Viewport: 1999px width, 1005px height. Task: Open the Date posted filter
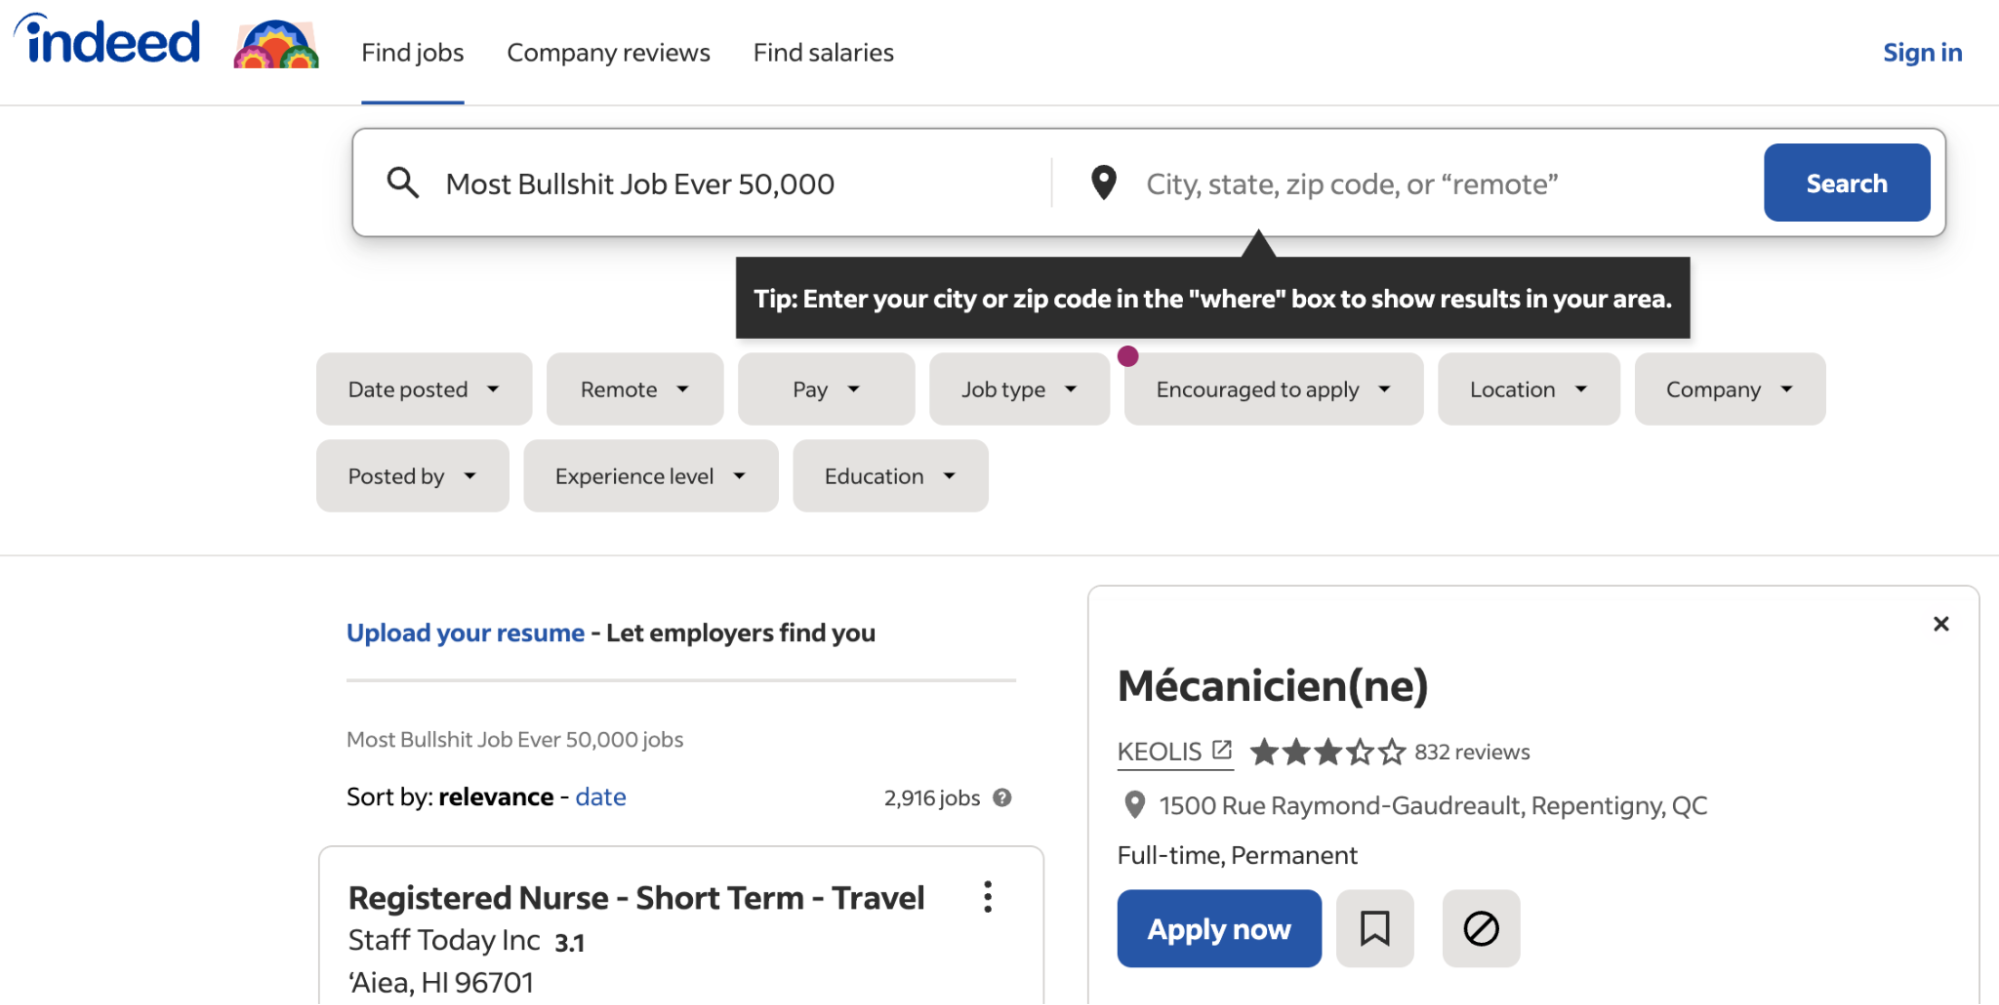(x=423, y=389)
